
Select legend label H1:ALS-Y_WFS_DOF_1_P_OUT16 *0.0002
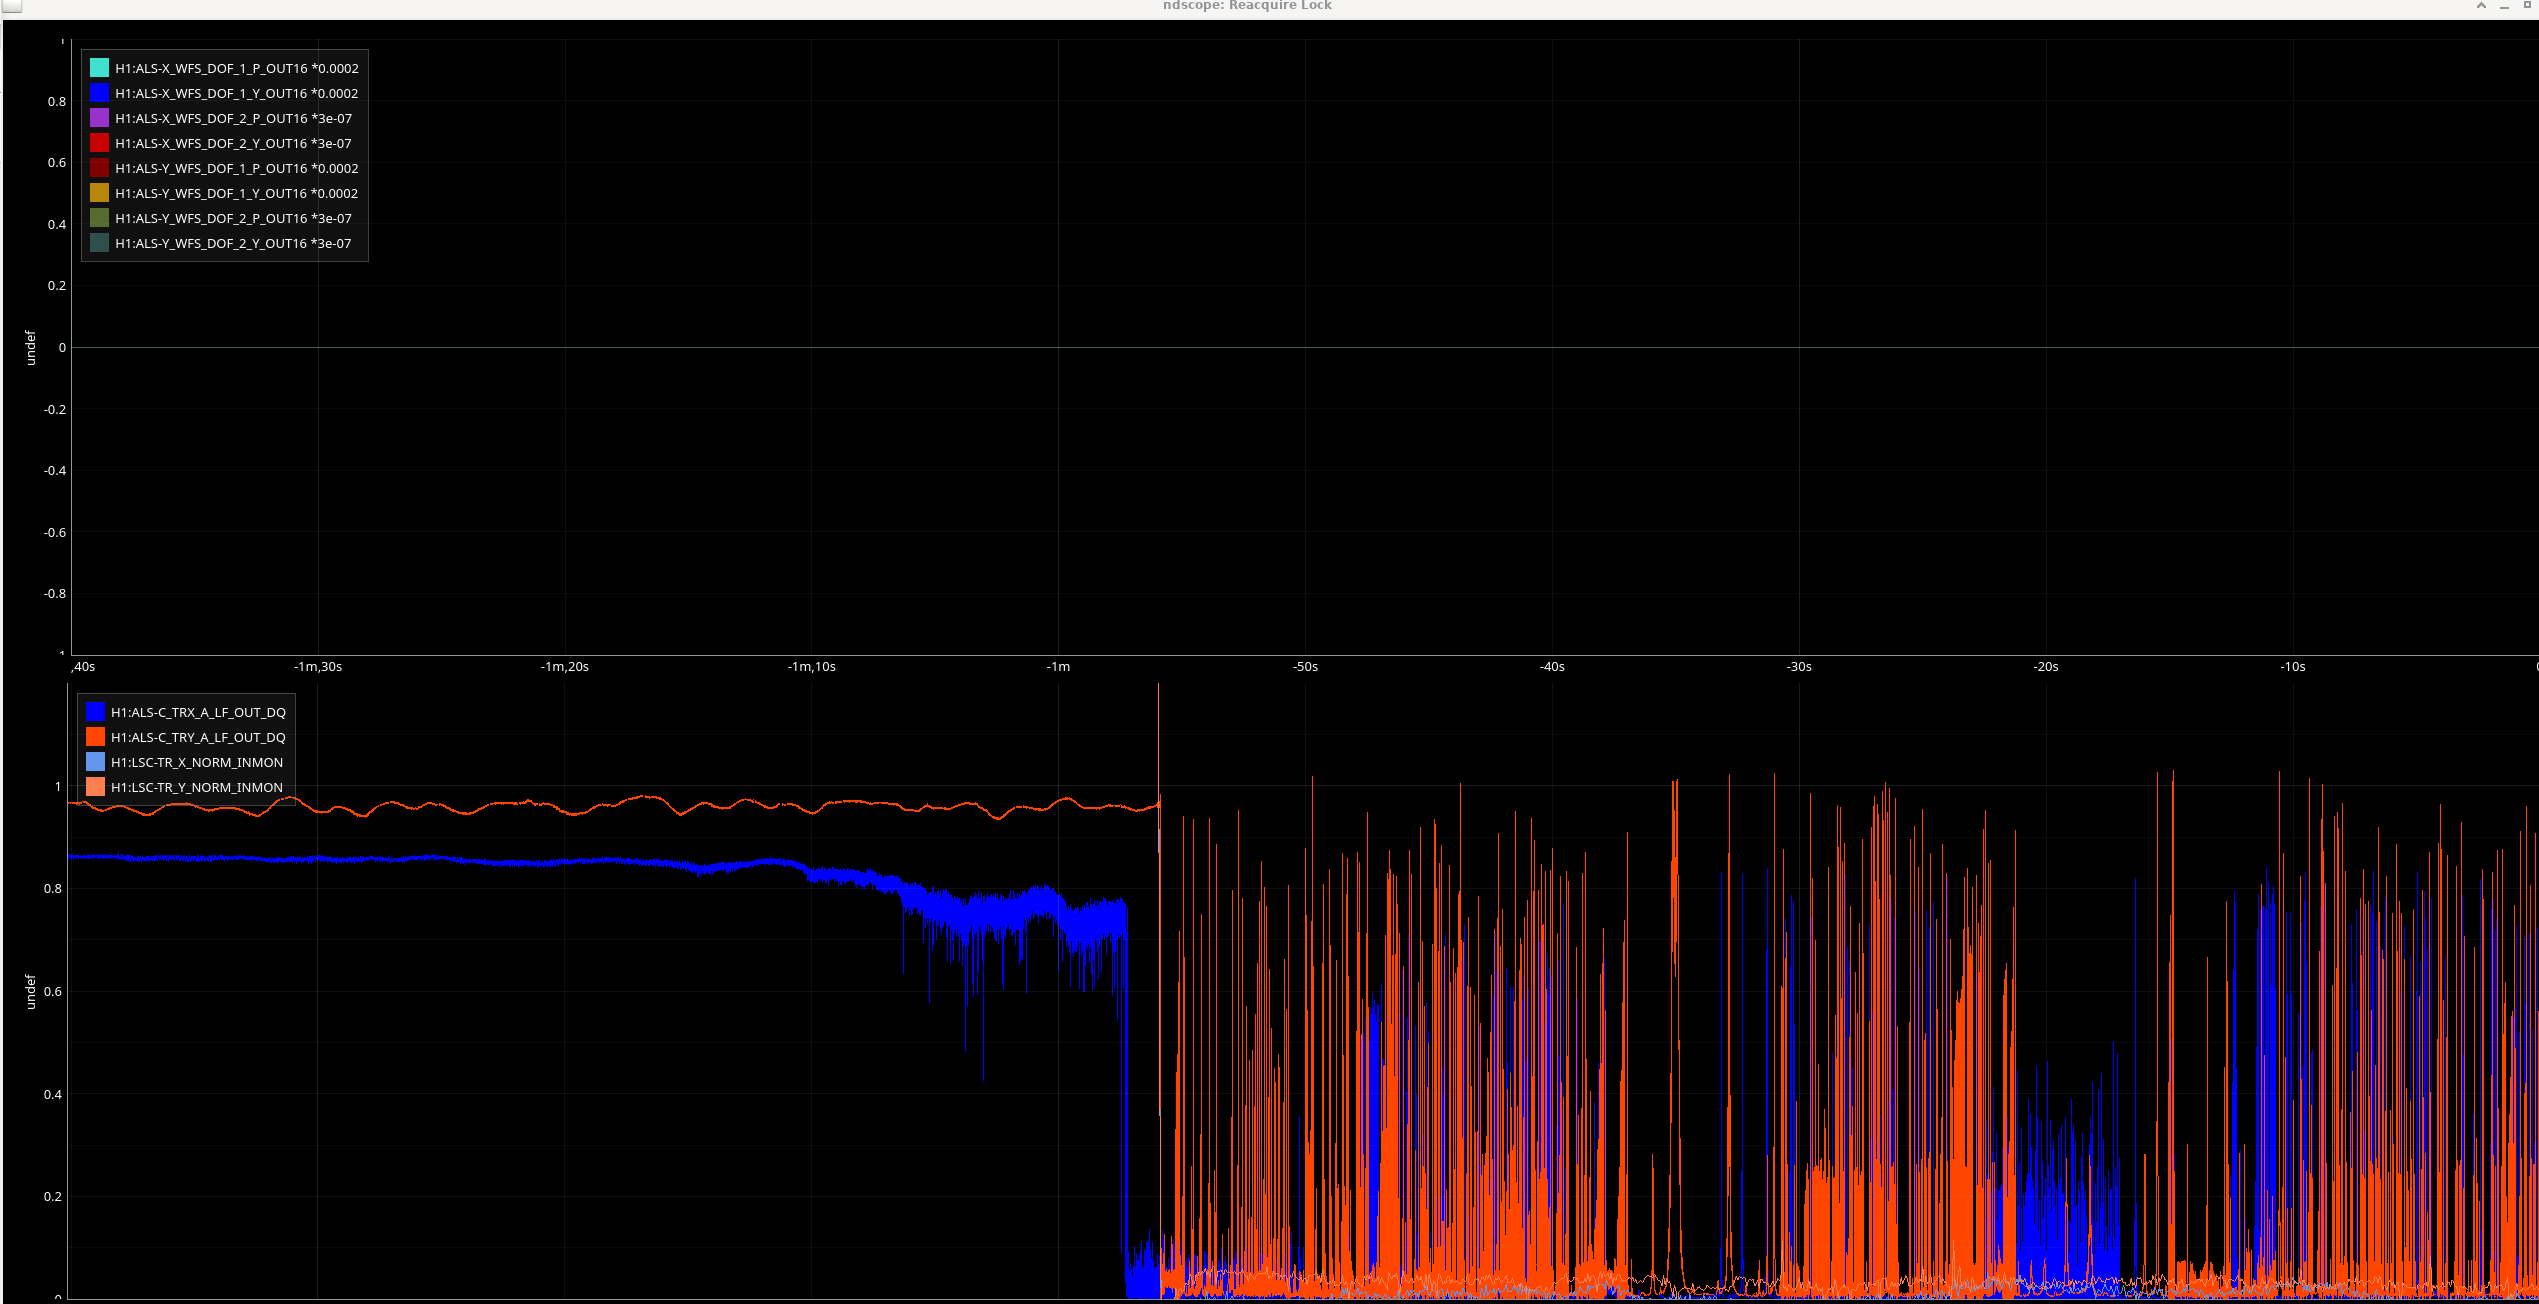click(237, 168)
